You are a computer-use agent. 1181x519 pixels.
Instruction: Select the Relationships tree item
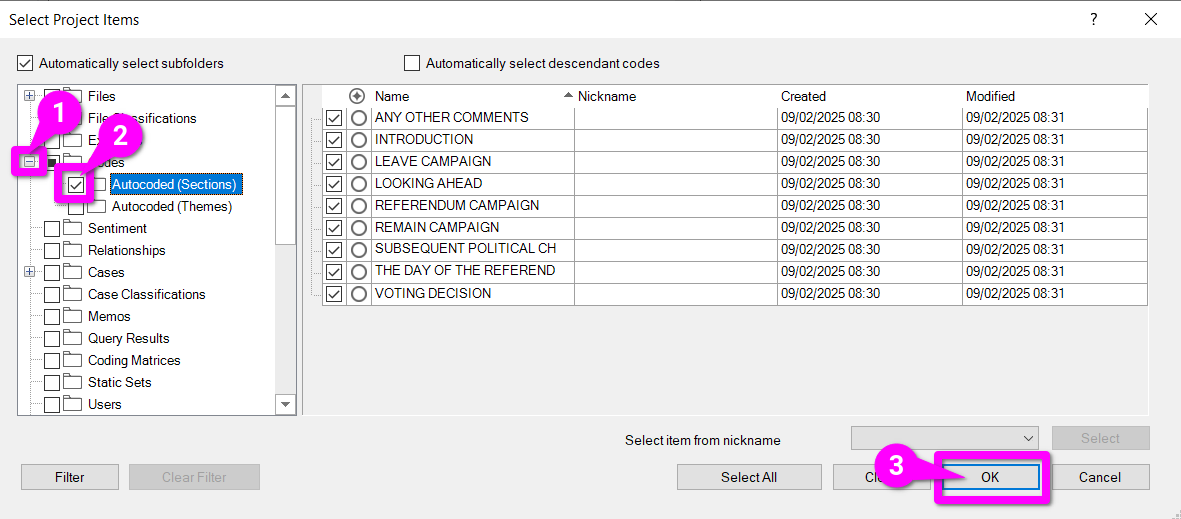click(126, 251)
